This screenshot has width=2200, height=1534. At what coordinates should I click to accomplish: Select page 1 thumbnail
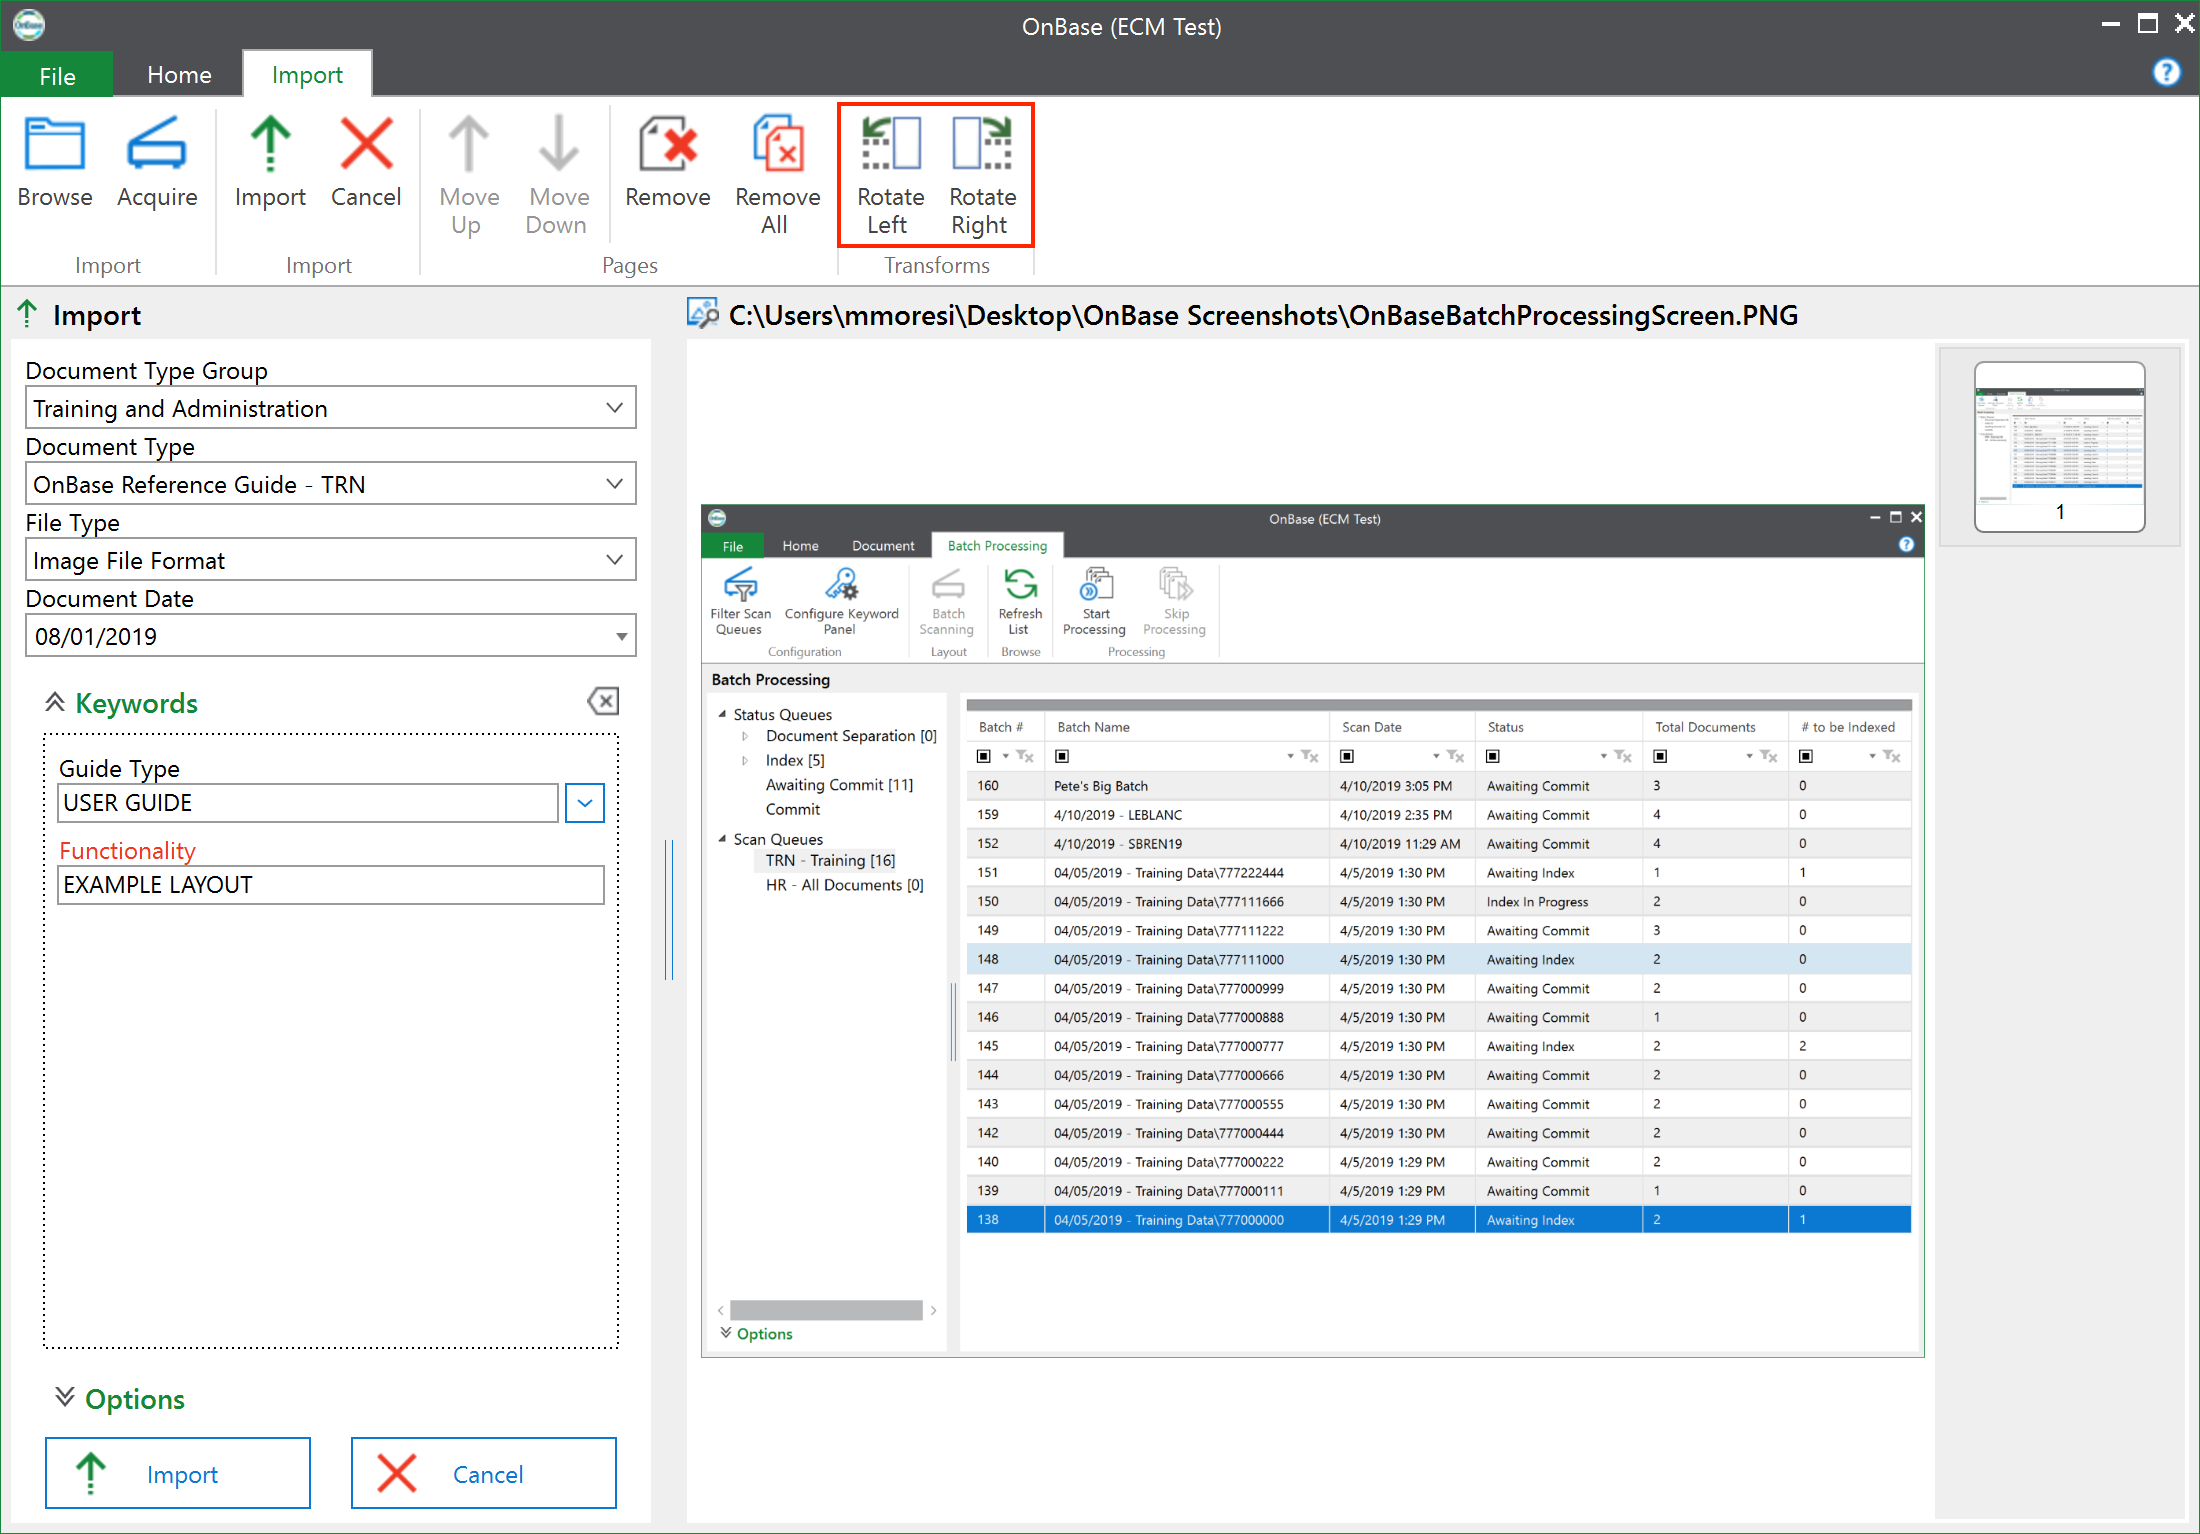[2059, 446]
